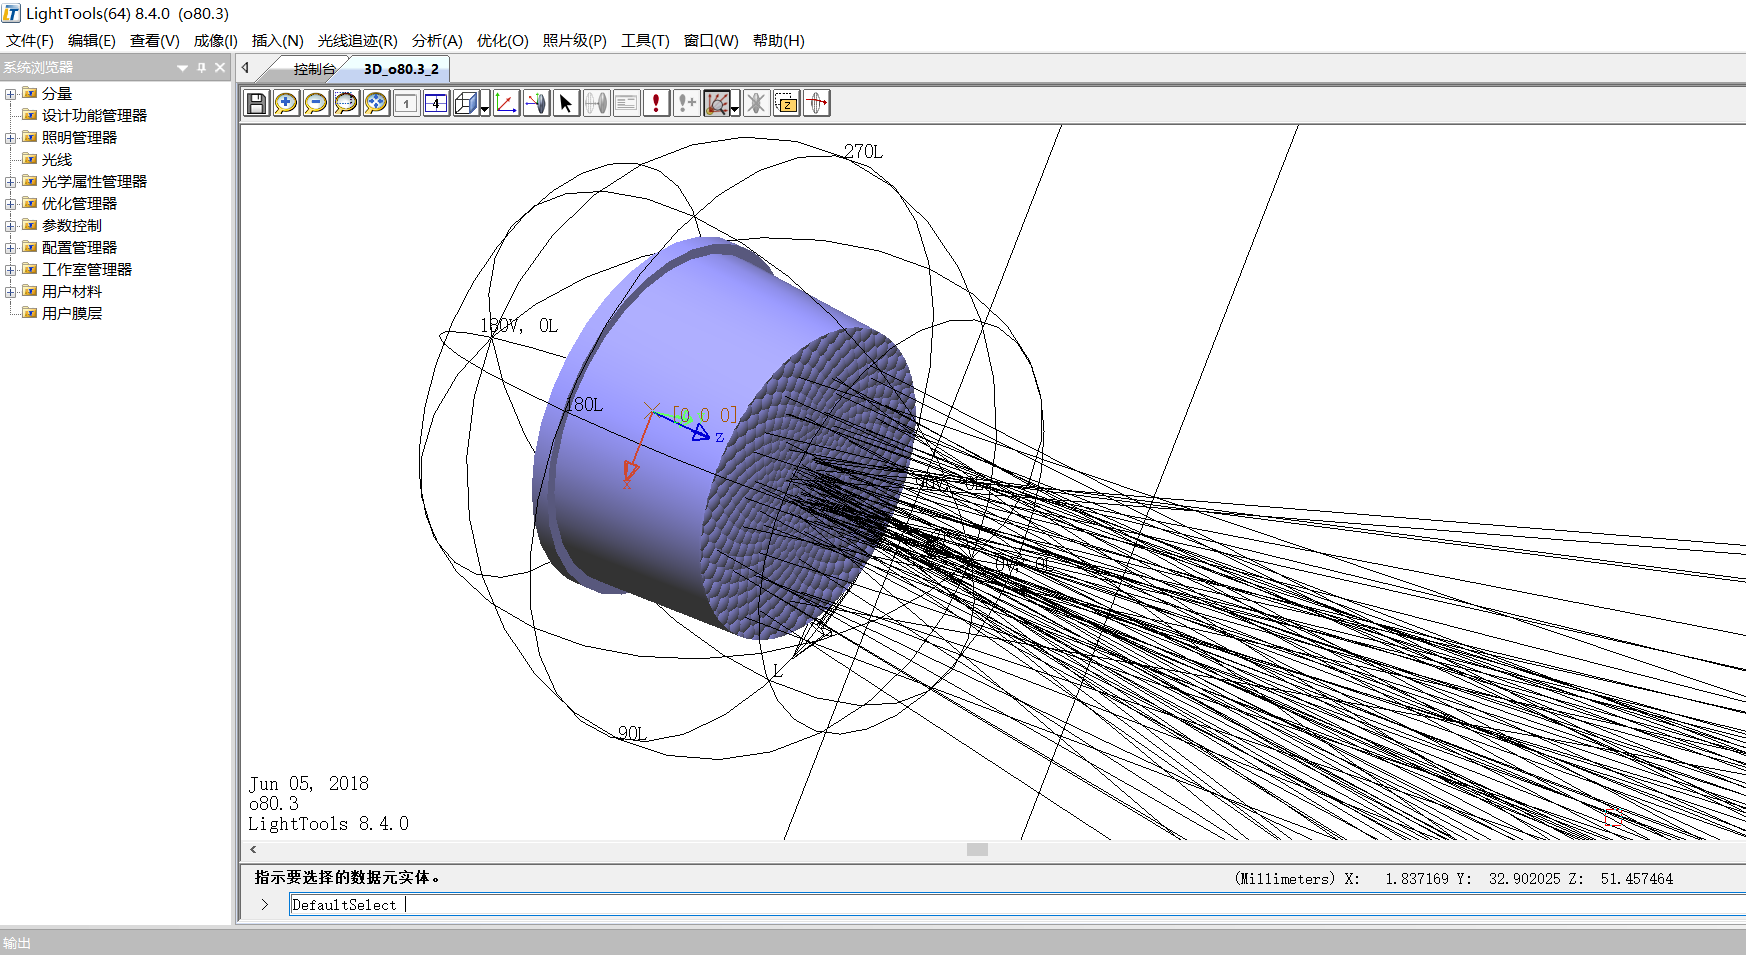
Task: Toggle the ray preview display button
Action: coord(715,103)
